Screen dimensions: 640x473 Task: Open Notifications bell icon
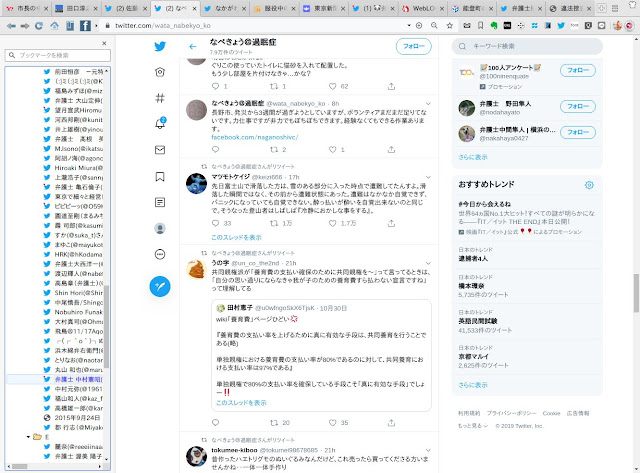[160, 123]
